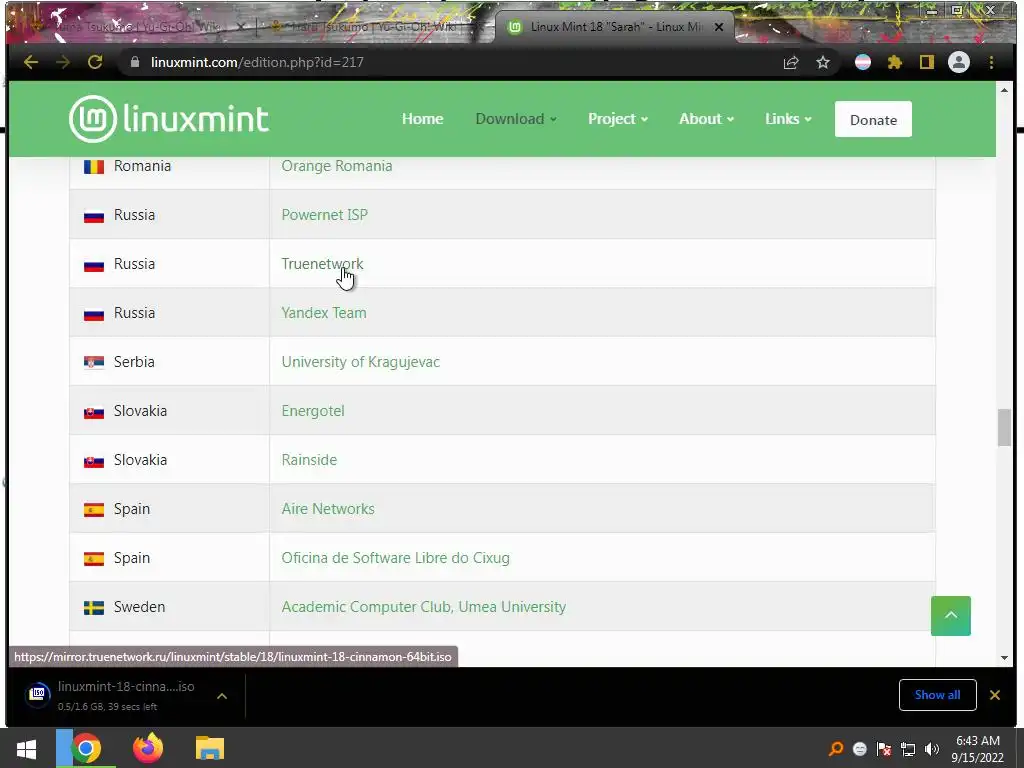Click the browser forward arrow

[x=63, y=62]
